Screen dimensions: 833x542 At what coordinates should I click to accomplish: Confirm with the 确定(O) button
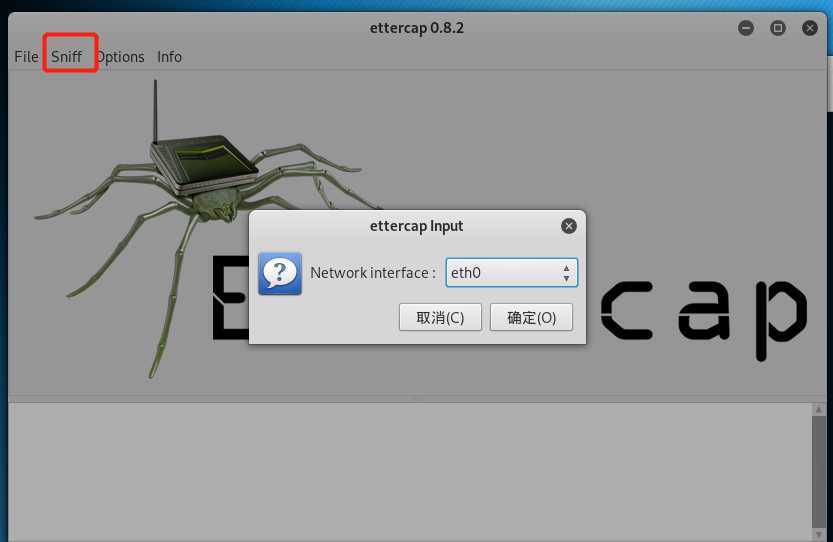coord(531,317)
